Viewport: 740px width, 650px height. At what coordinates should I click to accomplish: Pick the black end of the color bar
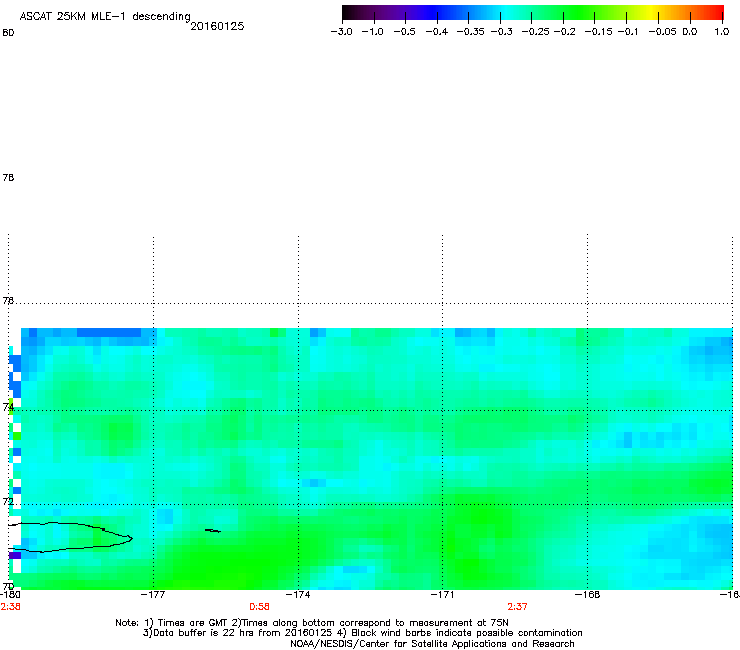tap(349, 12)
